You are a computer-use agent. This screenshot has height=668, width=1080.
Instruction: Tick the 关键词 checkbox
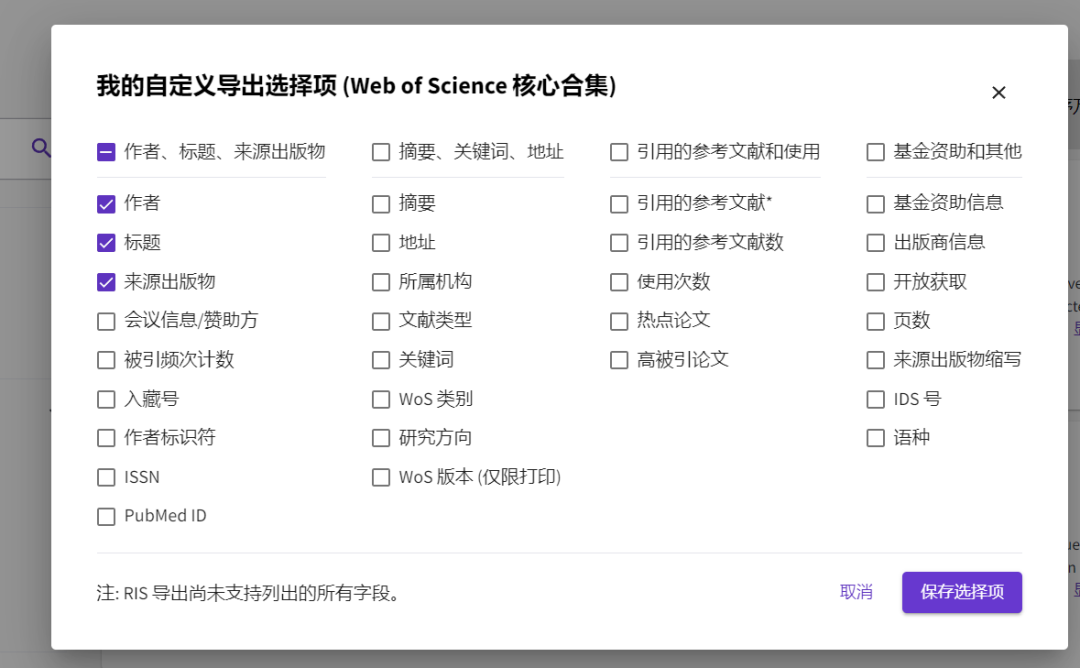[x=381, y=360]
